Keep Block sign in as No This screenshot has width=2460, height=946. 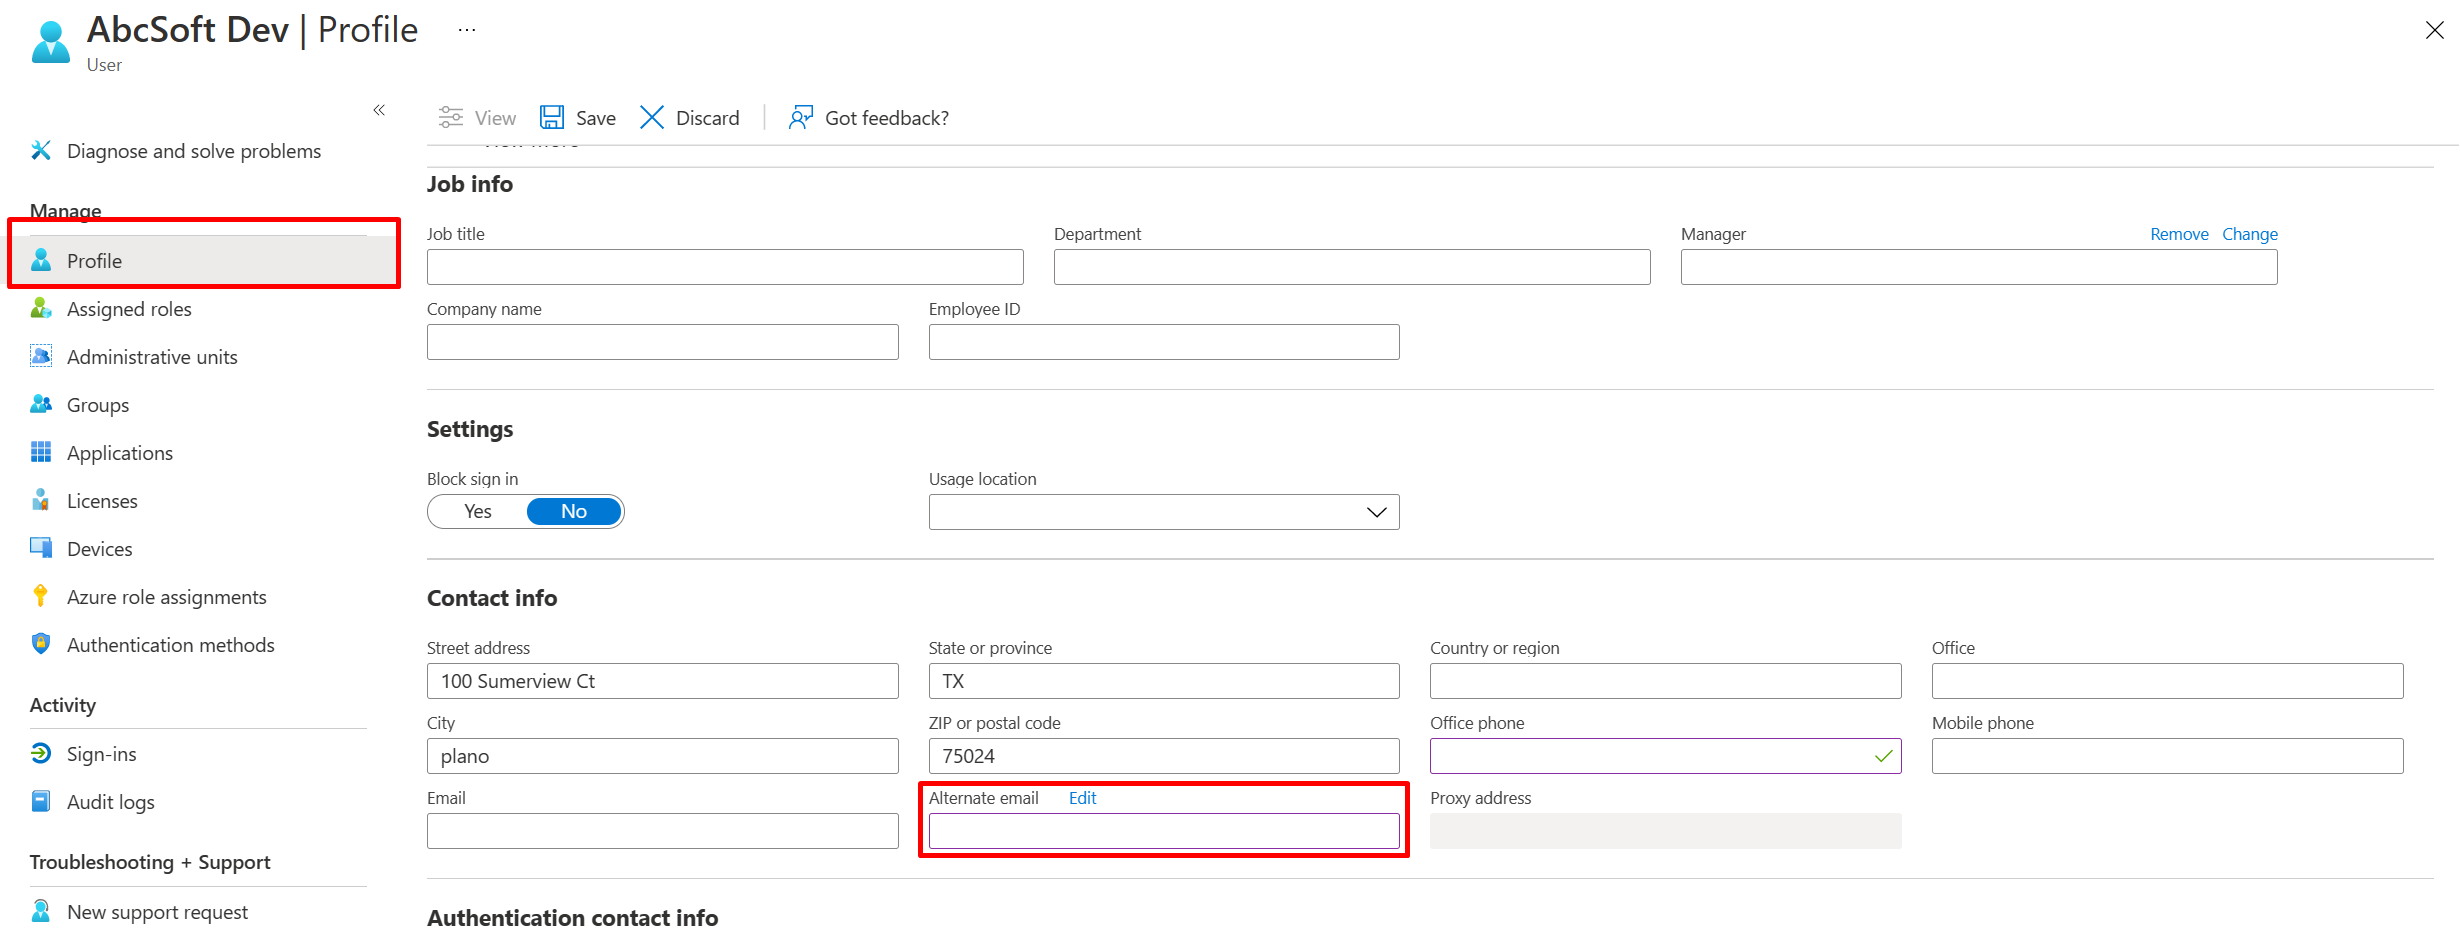click(x=573, y=511)
